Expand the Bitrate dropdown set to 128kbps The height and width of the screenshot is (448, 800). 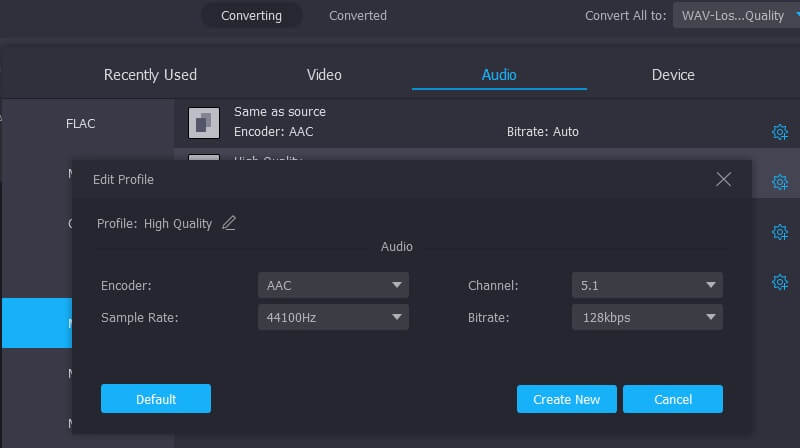point(646,317)
